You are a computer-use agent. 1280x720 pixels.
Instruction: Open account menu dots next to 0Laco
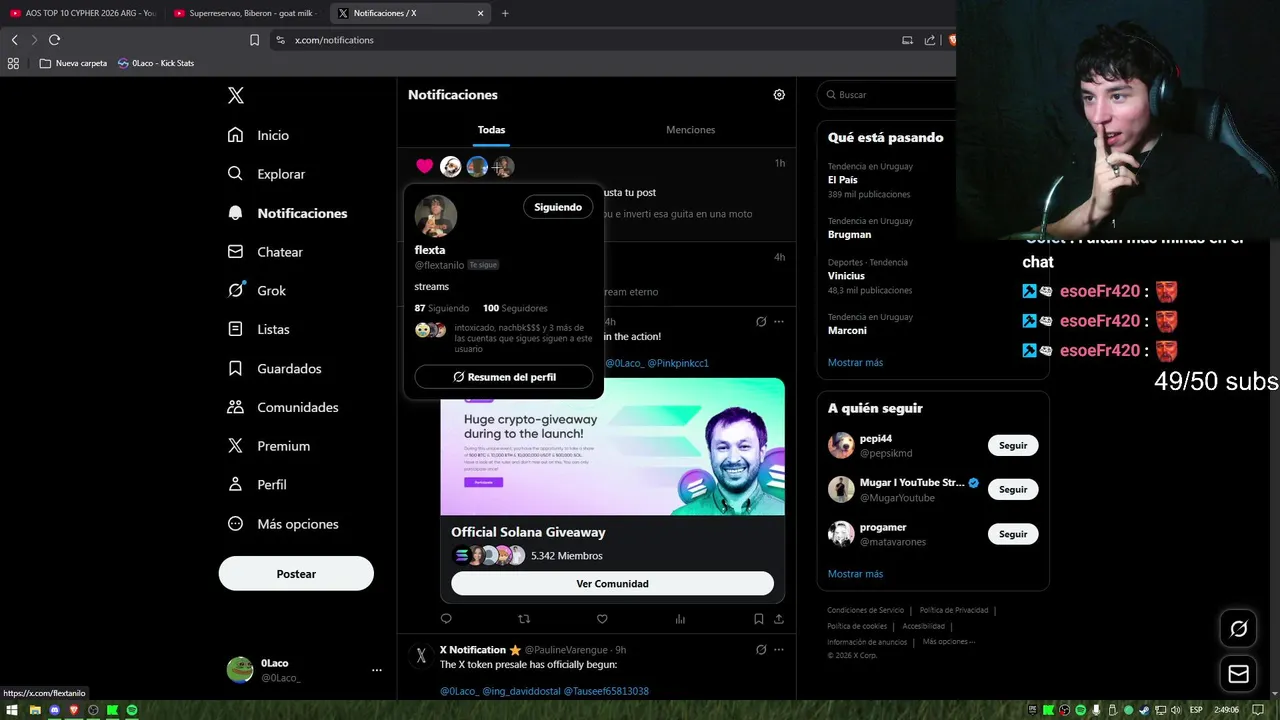(x=377, y=670)
